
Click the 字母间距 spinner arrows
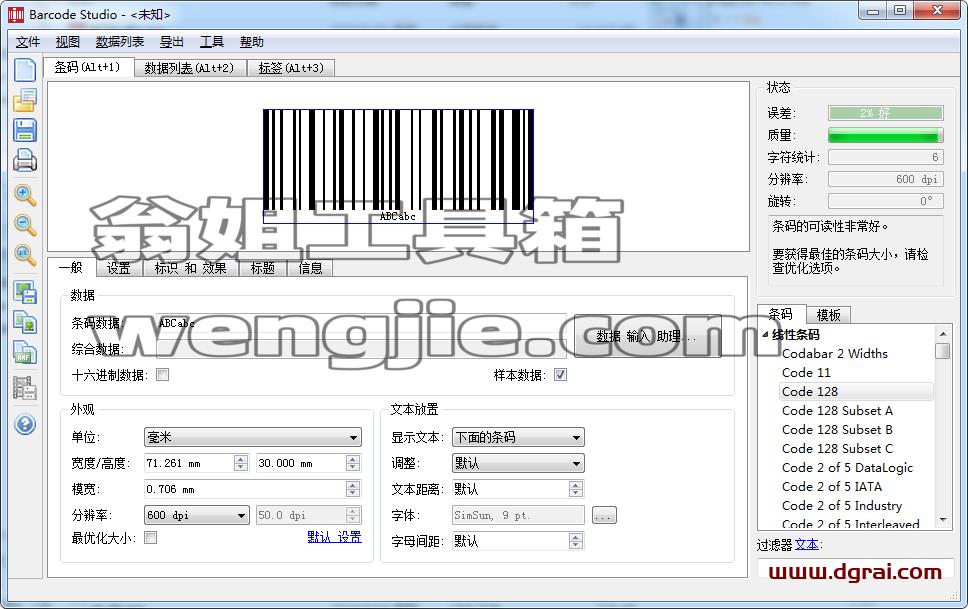tap(575, 541)
